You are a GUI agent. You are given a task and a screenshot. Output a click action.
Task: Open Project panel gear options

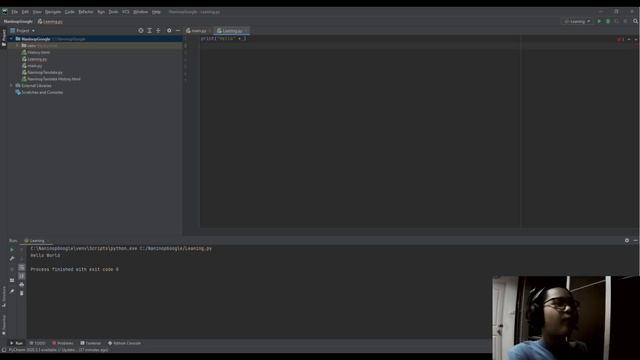point(169,31)
